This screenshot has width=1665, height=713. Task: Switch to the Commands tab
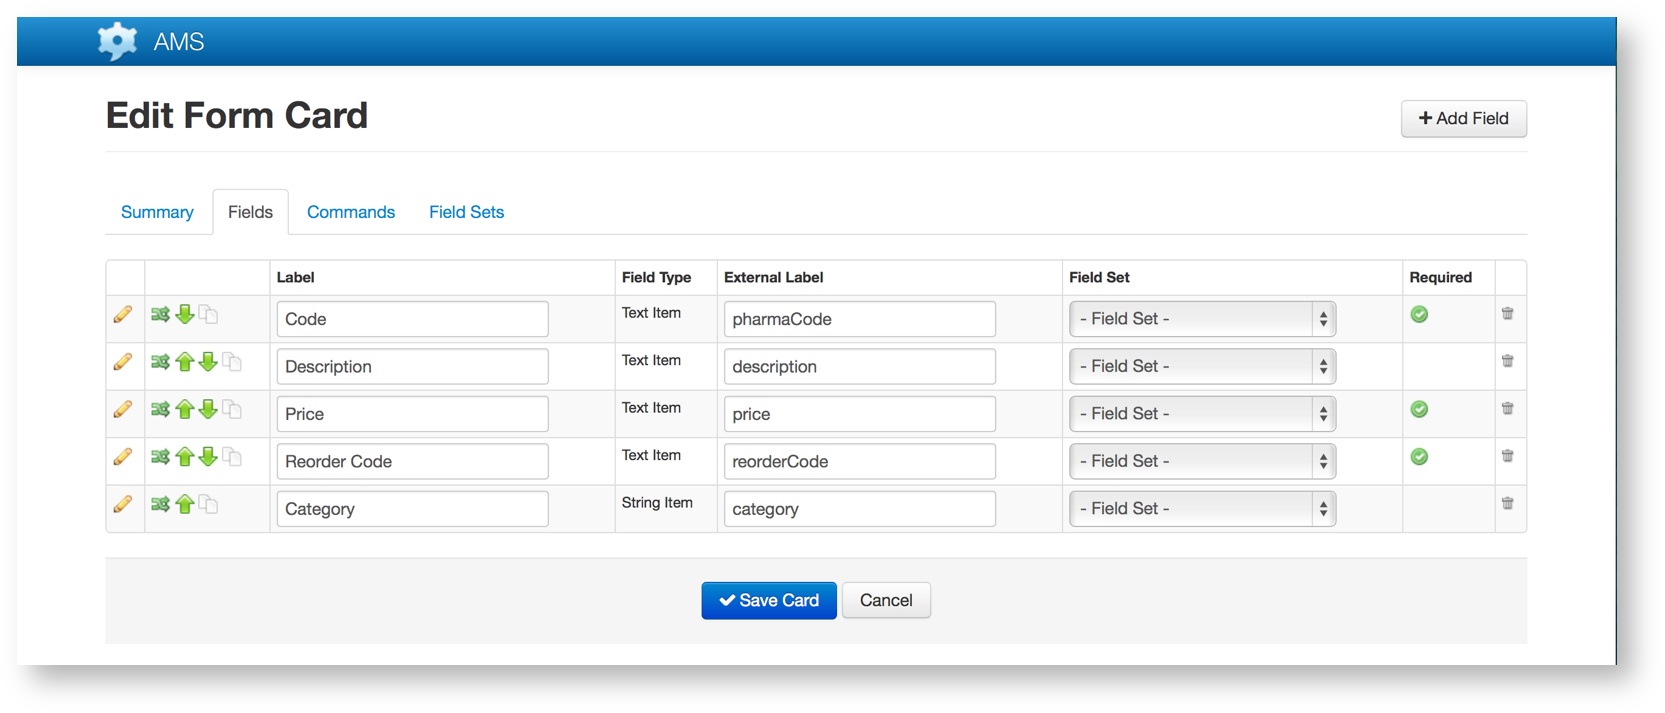click(x=350, y=212)
